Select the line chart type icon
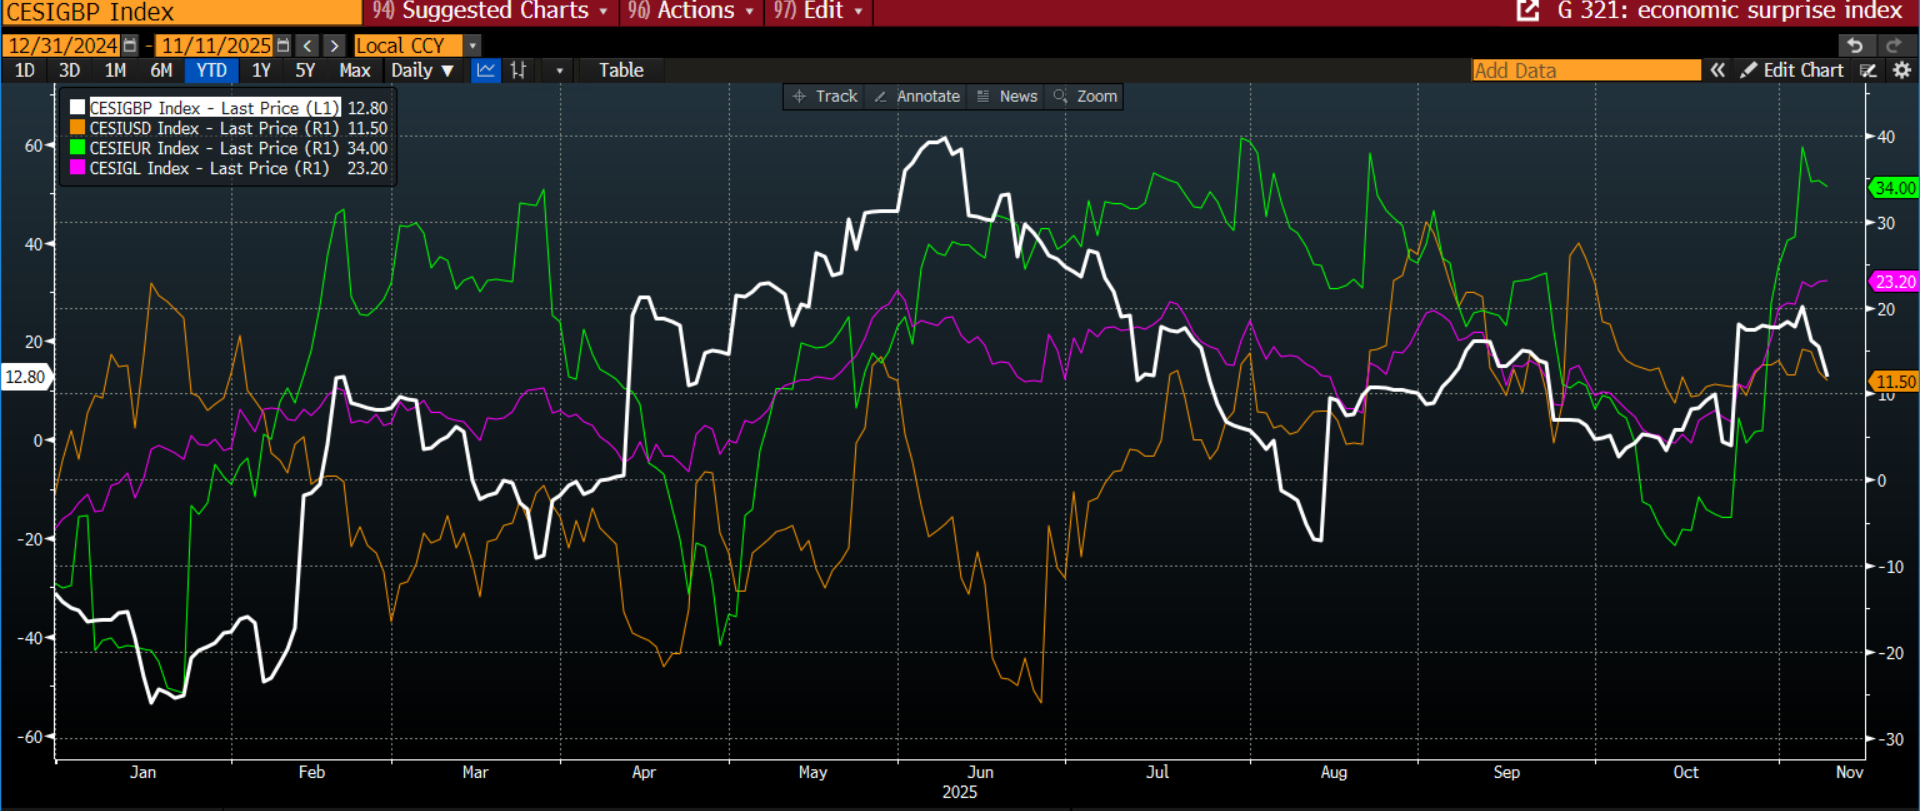 point(486,70)
